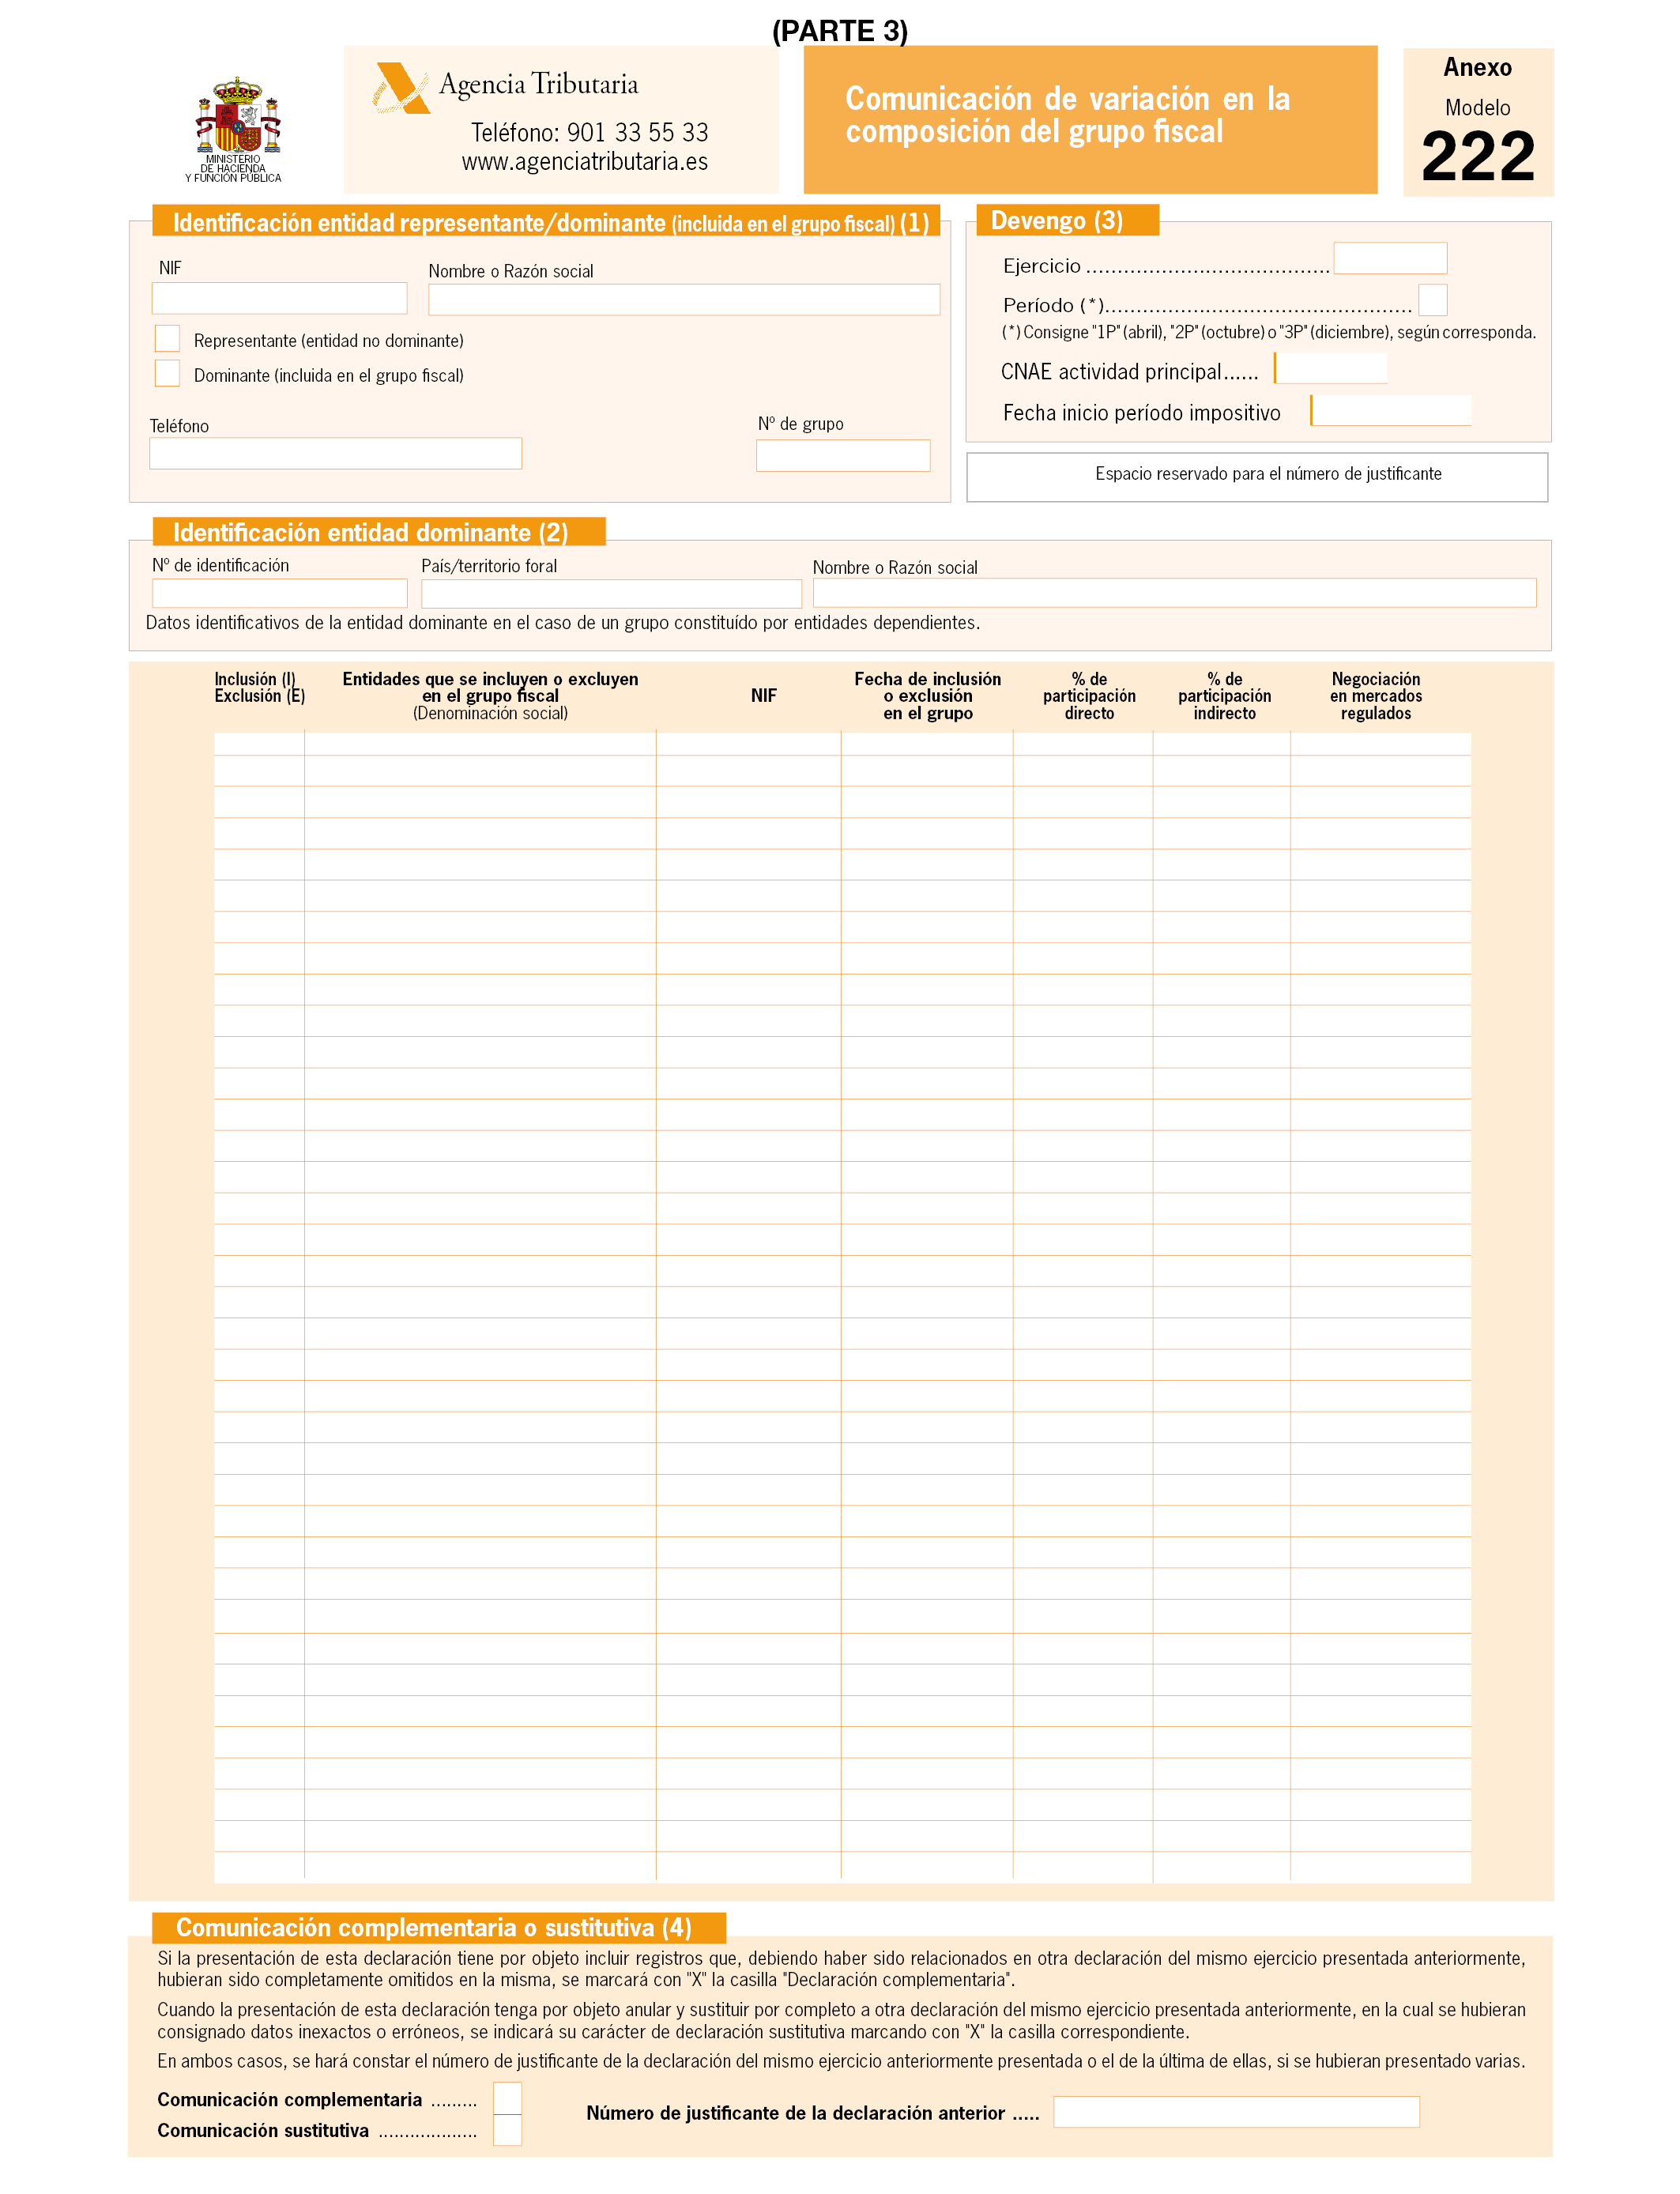This screenshot has width=1680, height=2194.
Task: Click the % de participación indirecto header
Action: tap(1224, 696)
